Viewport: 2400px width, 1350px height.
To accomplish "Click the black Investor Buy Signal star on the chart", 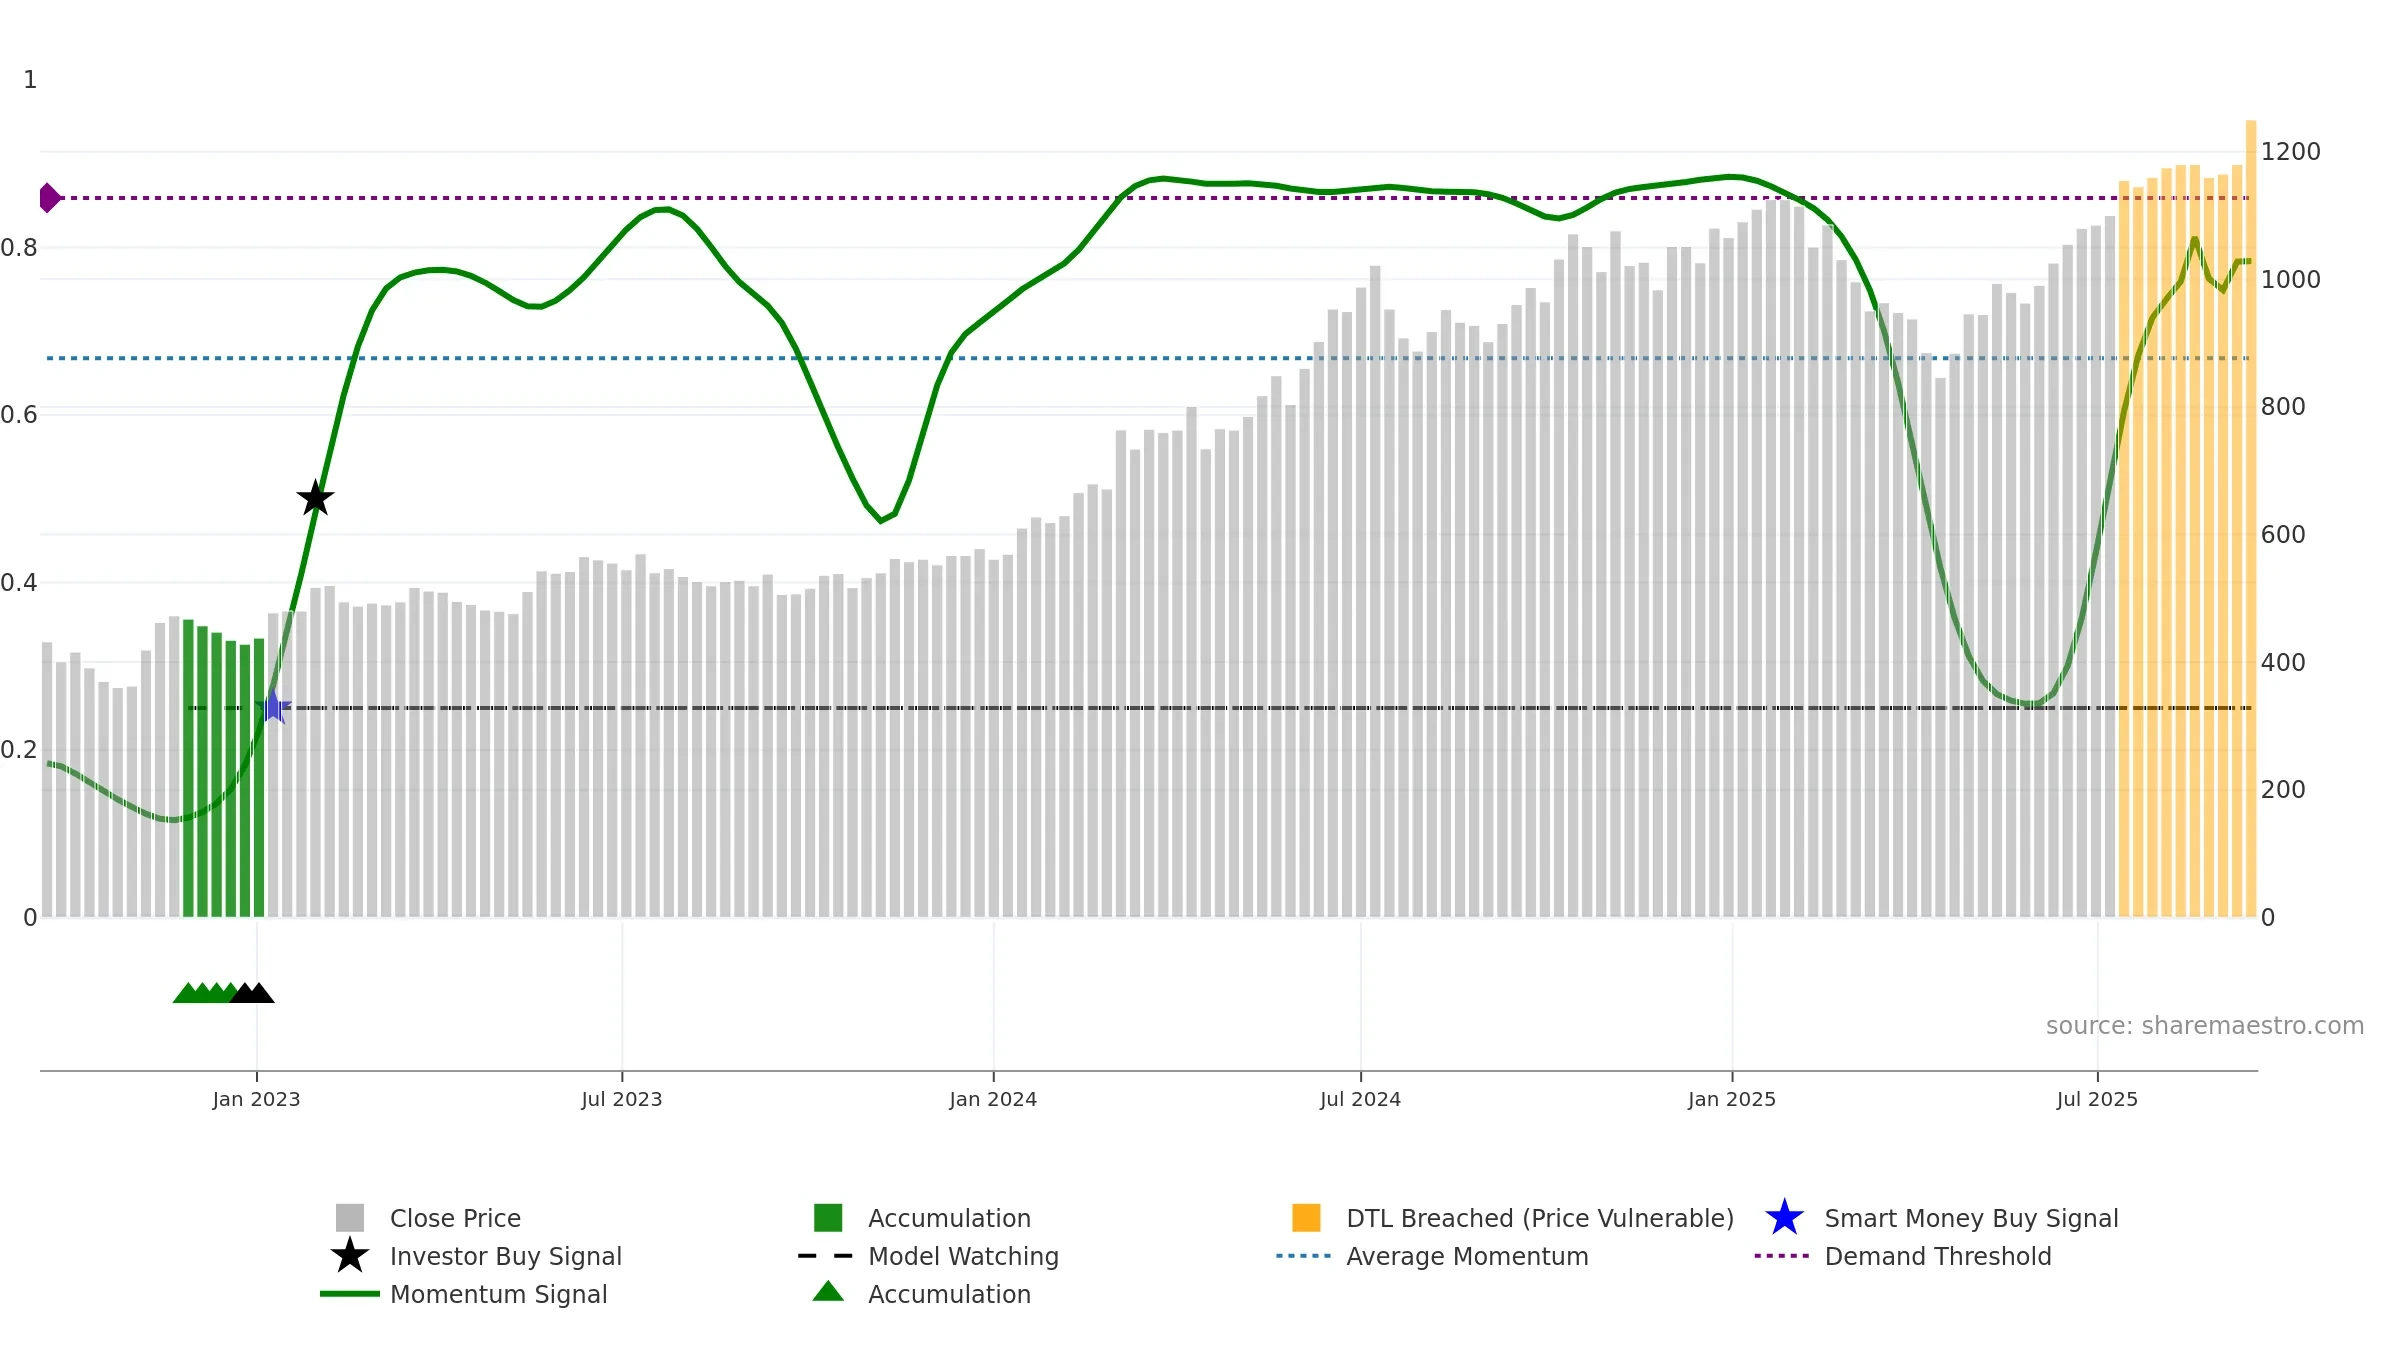I will click(315, 498).
